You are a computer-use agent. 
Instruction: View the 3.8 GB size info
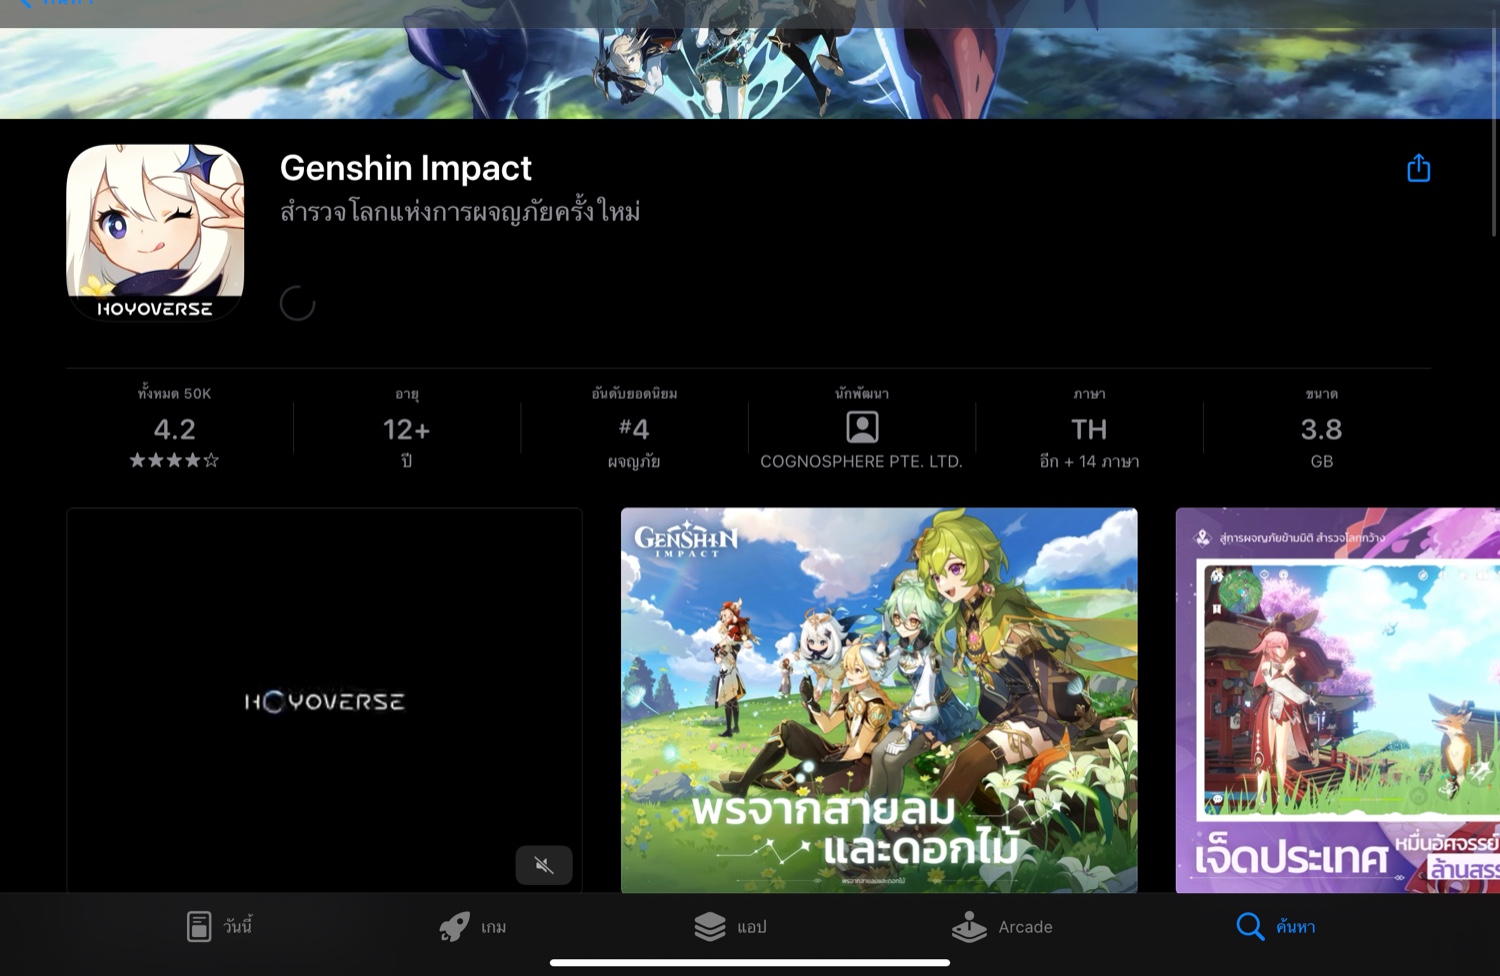click(1321, 429)
